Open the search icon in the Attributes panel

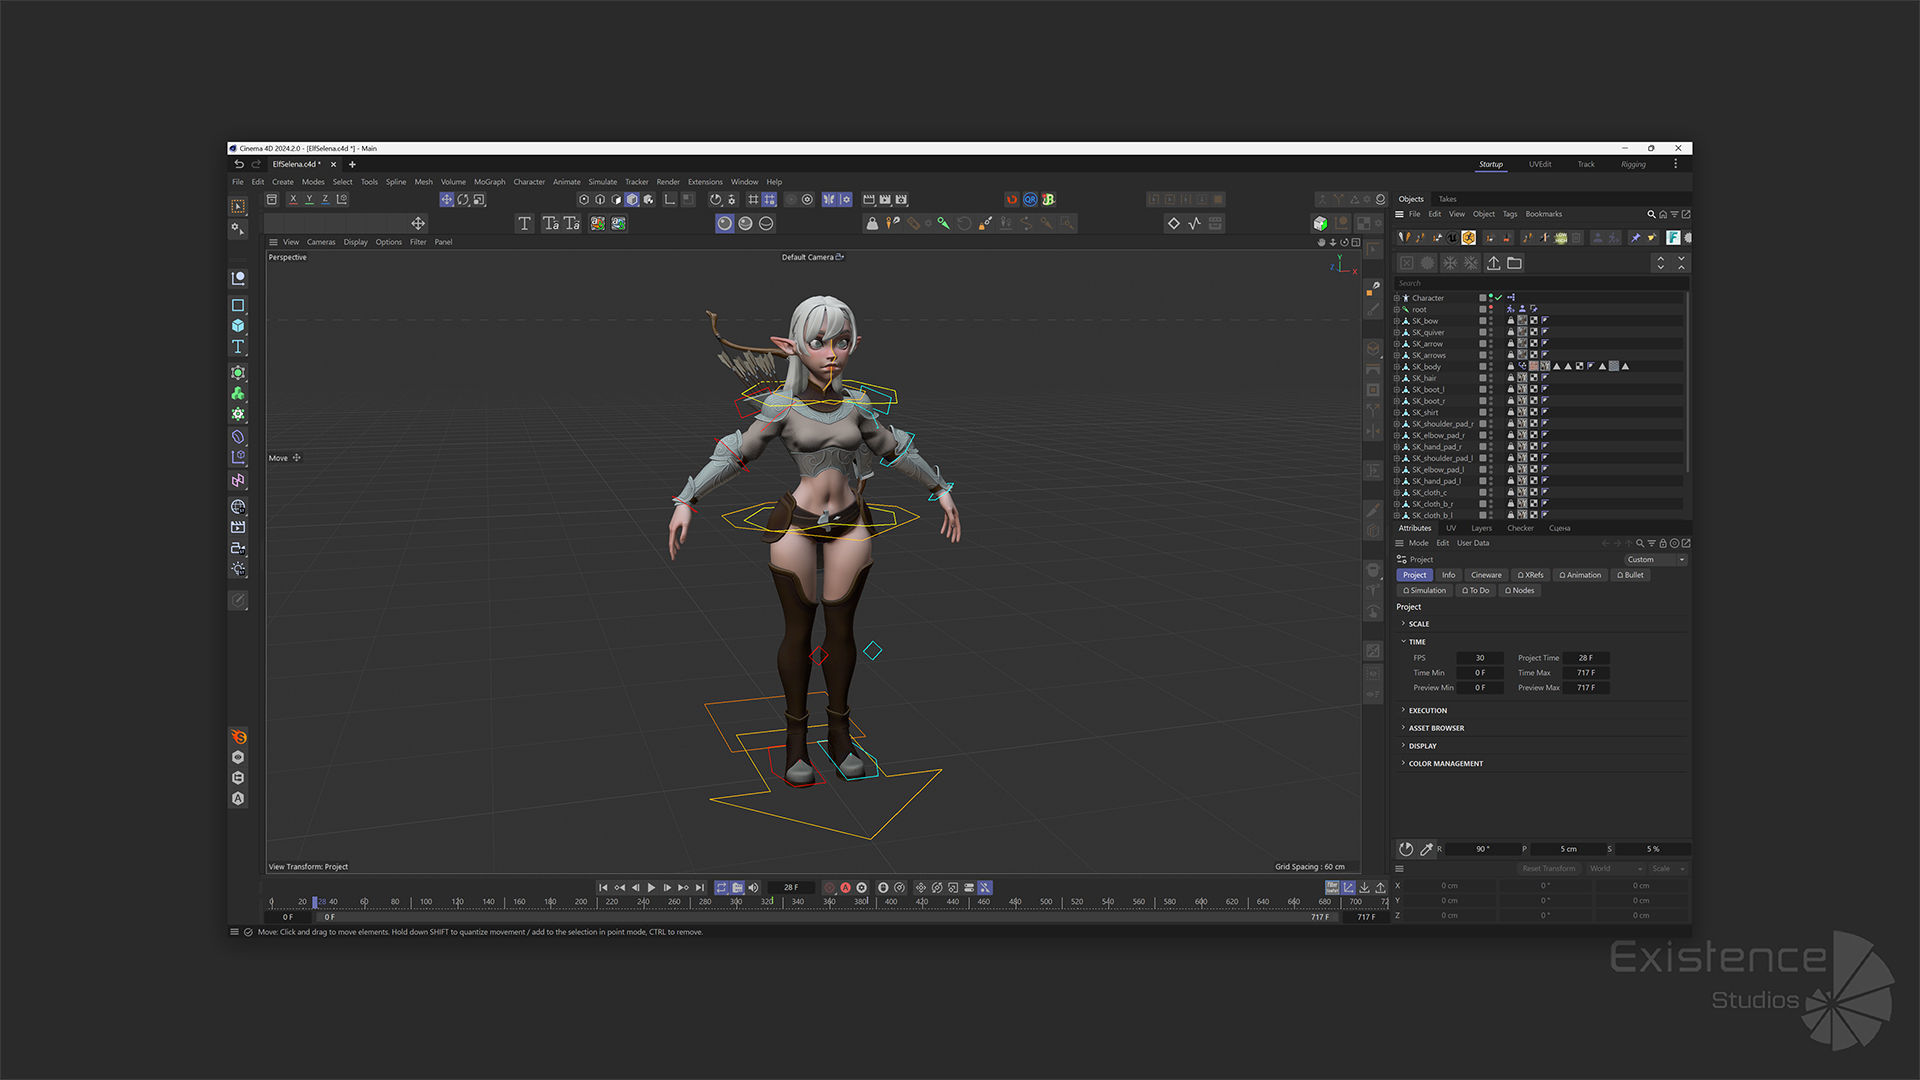tap(1640, 543)
